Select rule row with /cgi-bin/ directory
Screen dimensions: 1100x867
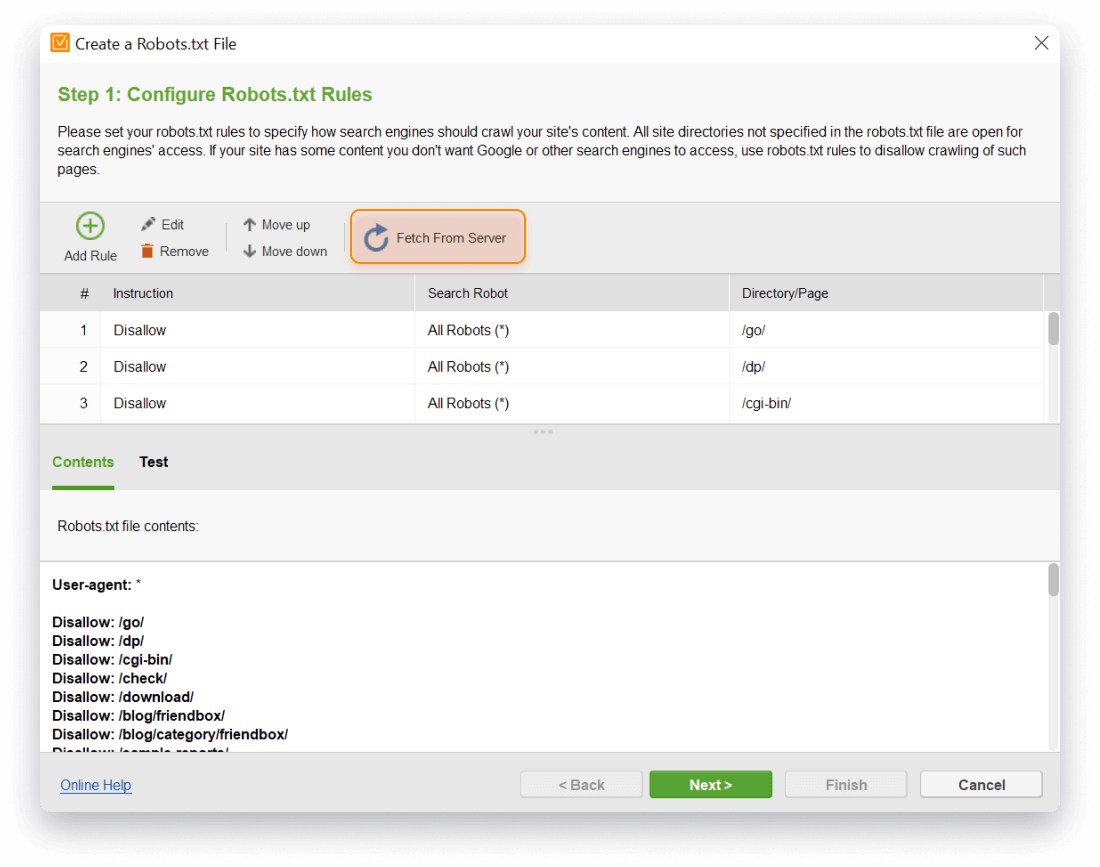(542, 403)
